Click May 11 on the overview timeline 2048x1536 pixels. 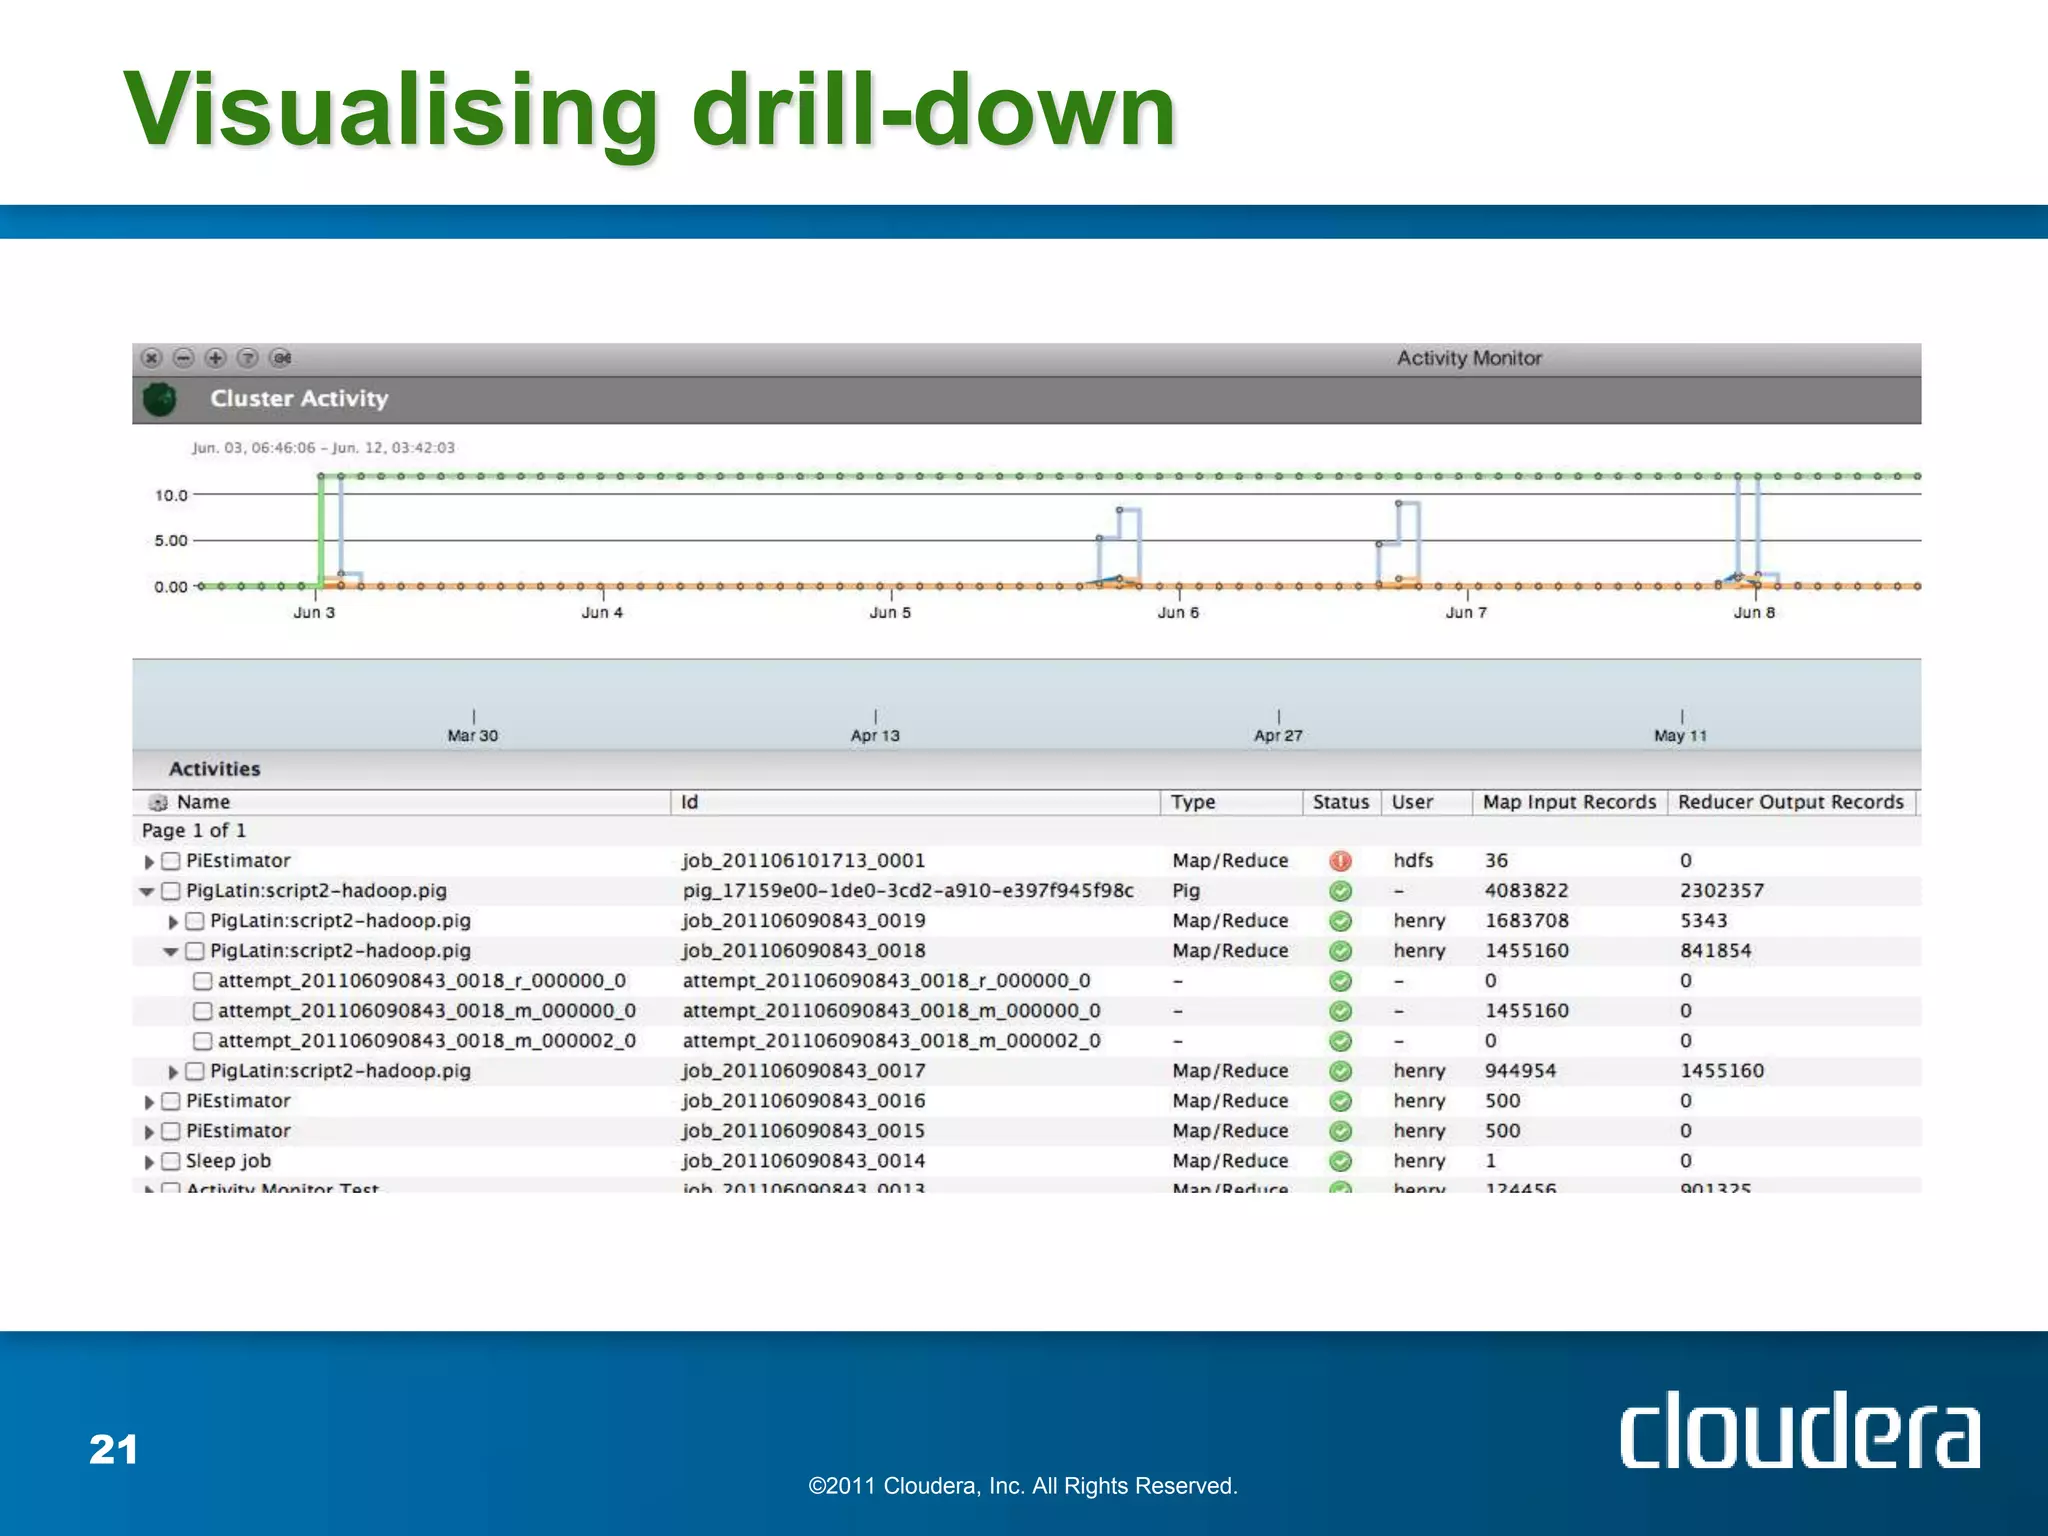coord(1680,735)
